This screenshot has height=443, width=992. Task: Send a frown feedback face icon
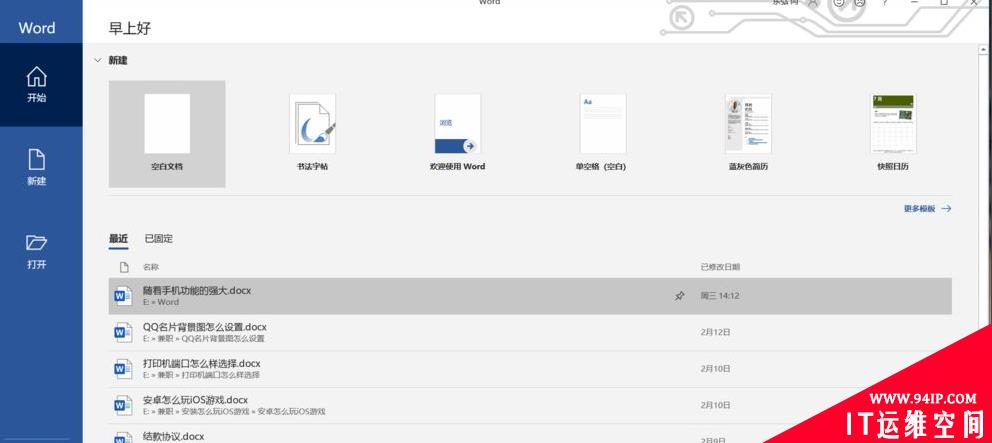859,3
